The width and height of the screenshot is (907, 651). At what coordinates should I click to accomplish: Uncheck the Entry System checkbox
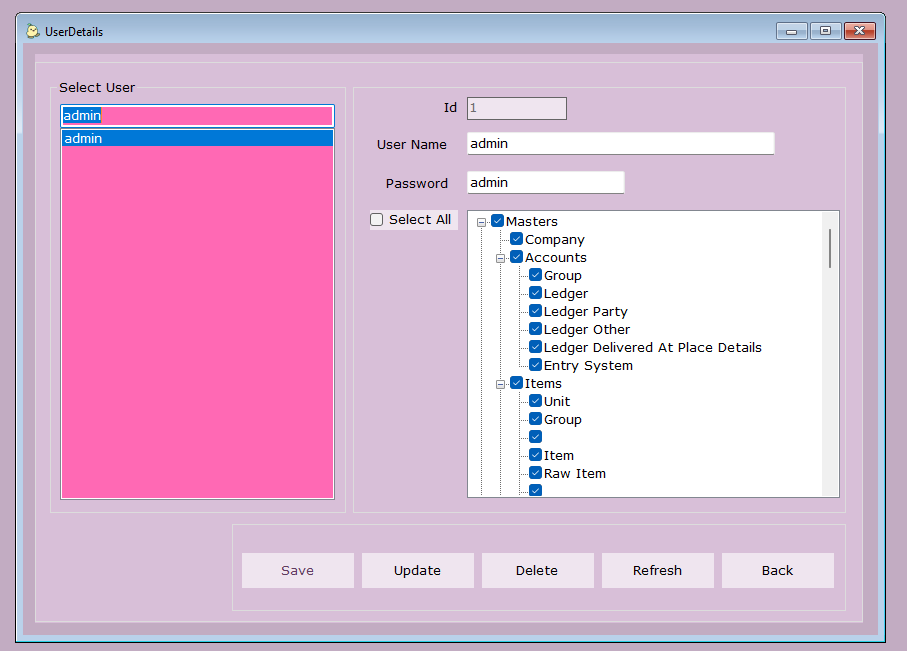[536, 365]
